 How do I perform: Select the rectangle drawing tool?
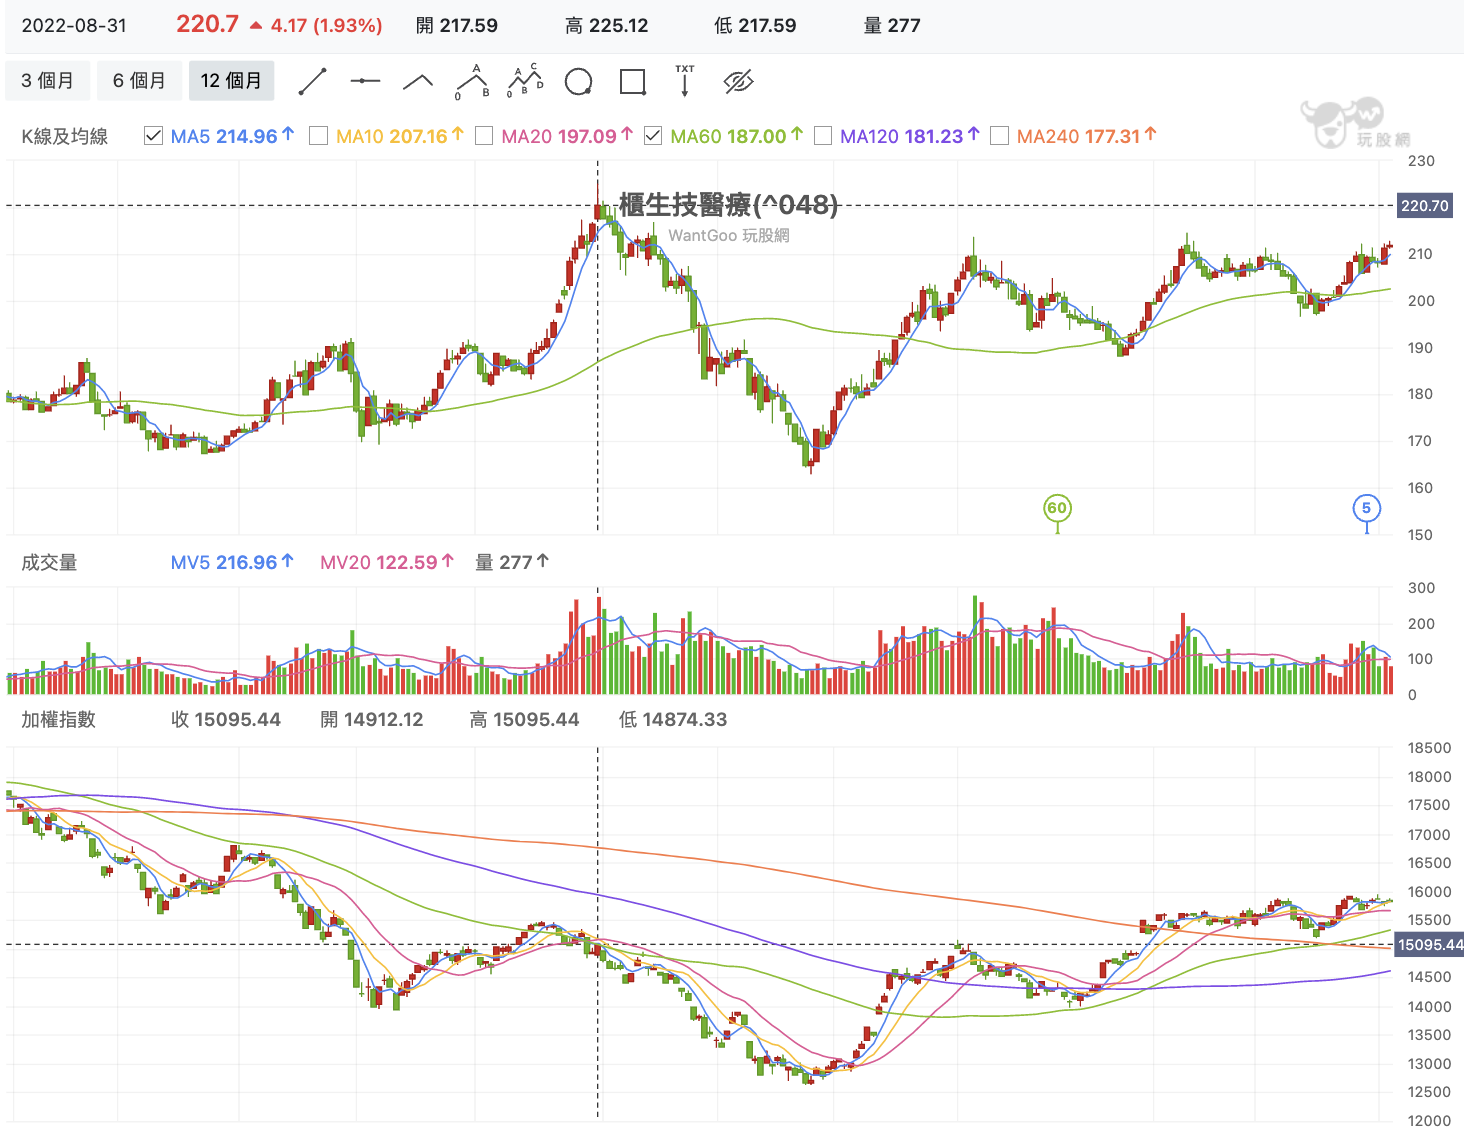click(632, 82)
